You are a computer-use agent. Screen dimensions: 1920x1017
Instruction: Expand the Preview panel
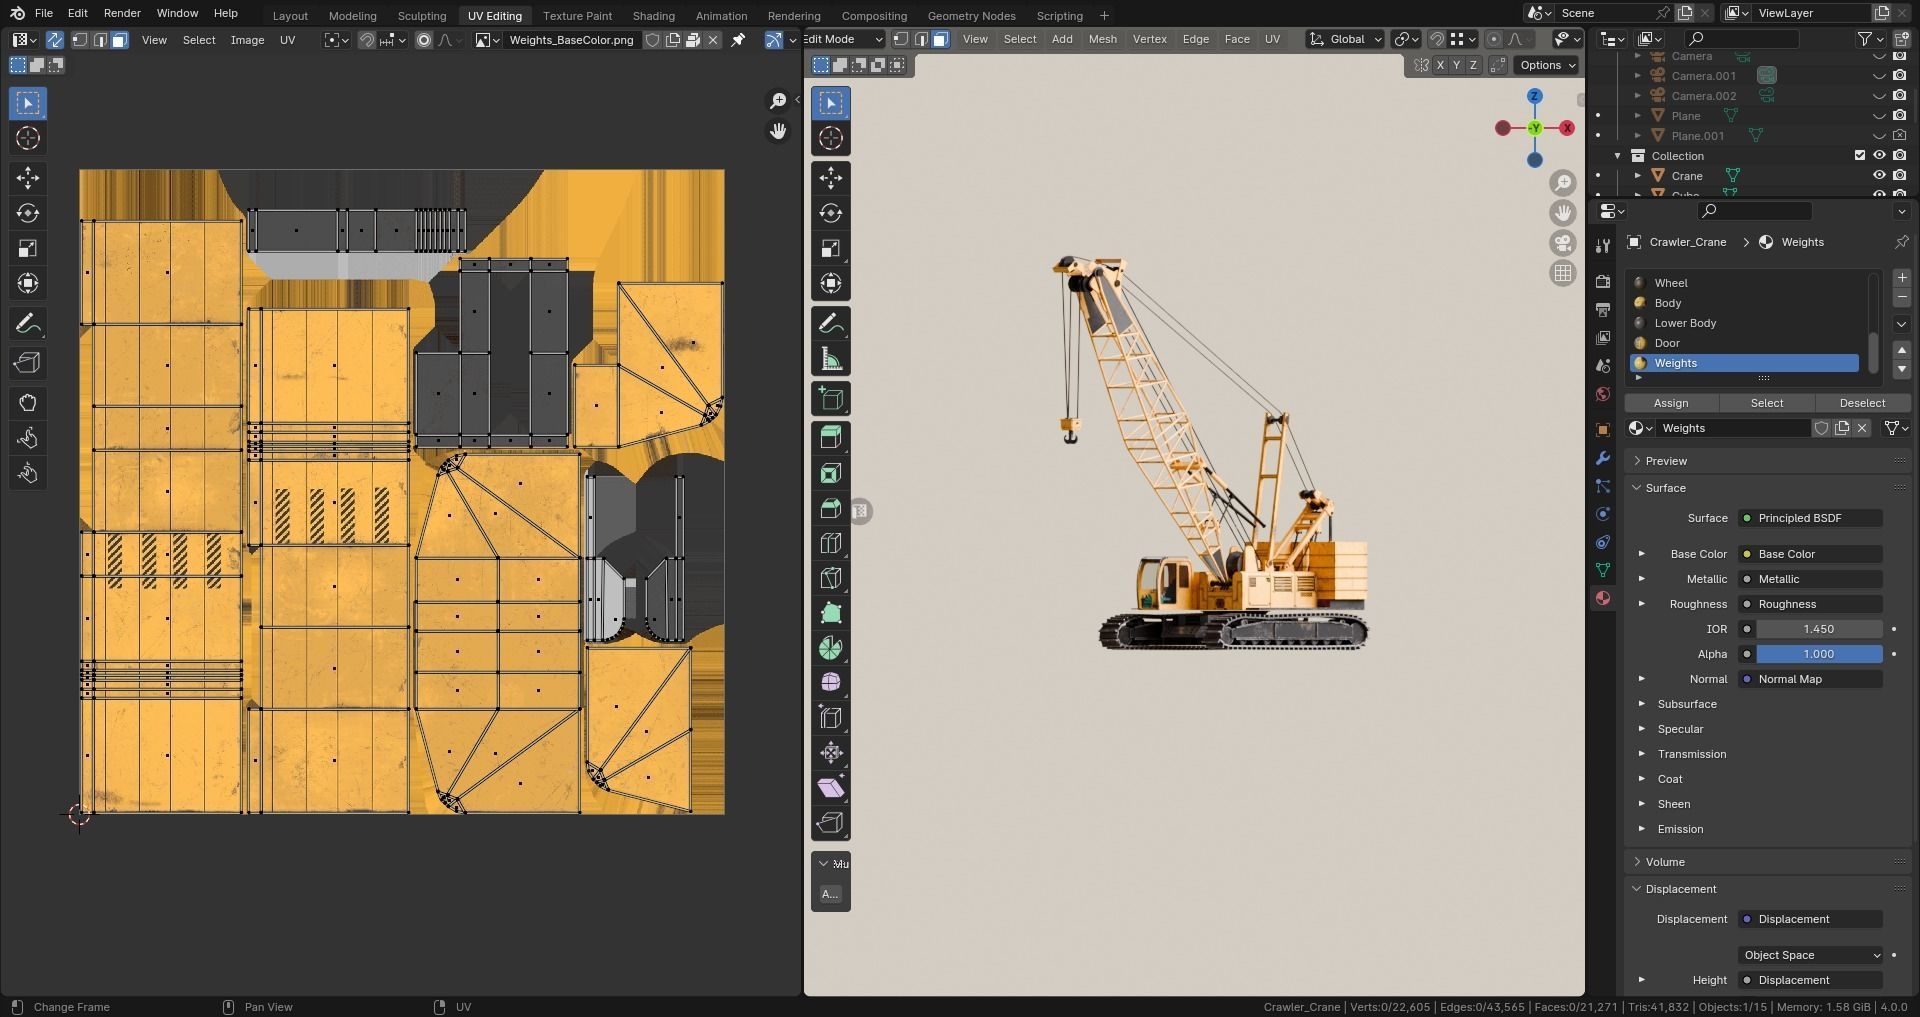[1666, 461]
